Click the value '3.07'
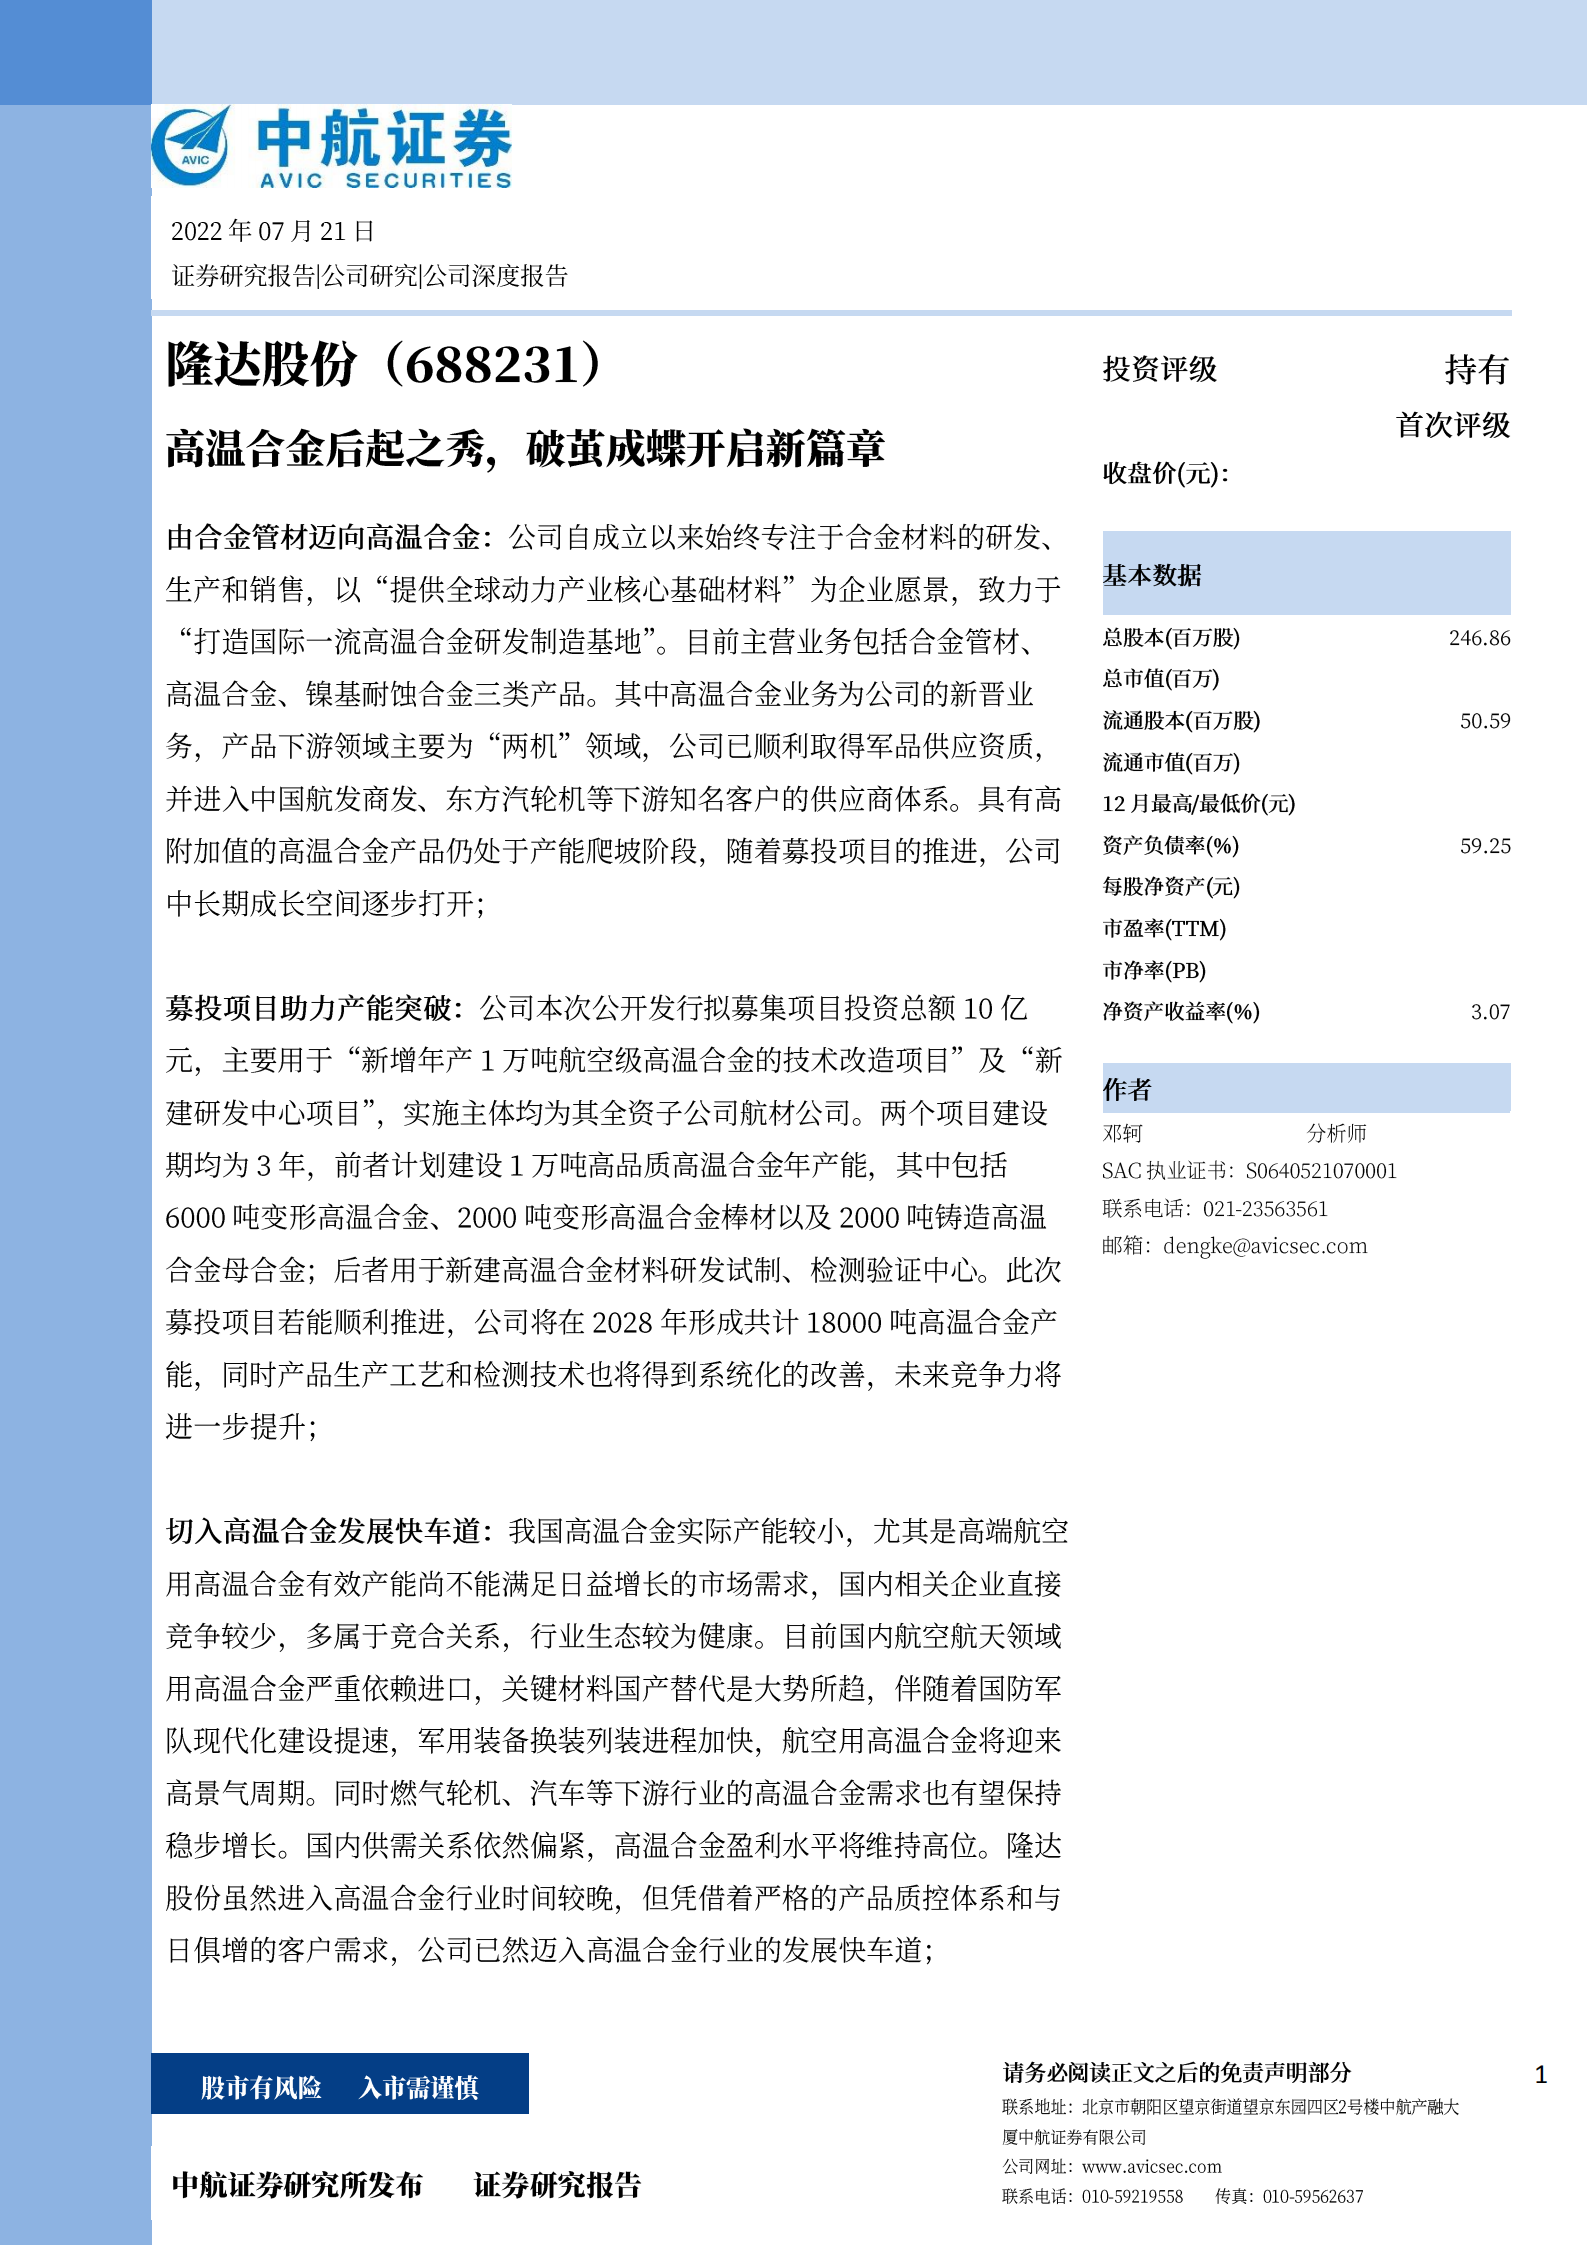This screenshot has height=2245, width=1587. (1490, 1012)
